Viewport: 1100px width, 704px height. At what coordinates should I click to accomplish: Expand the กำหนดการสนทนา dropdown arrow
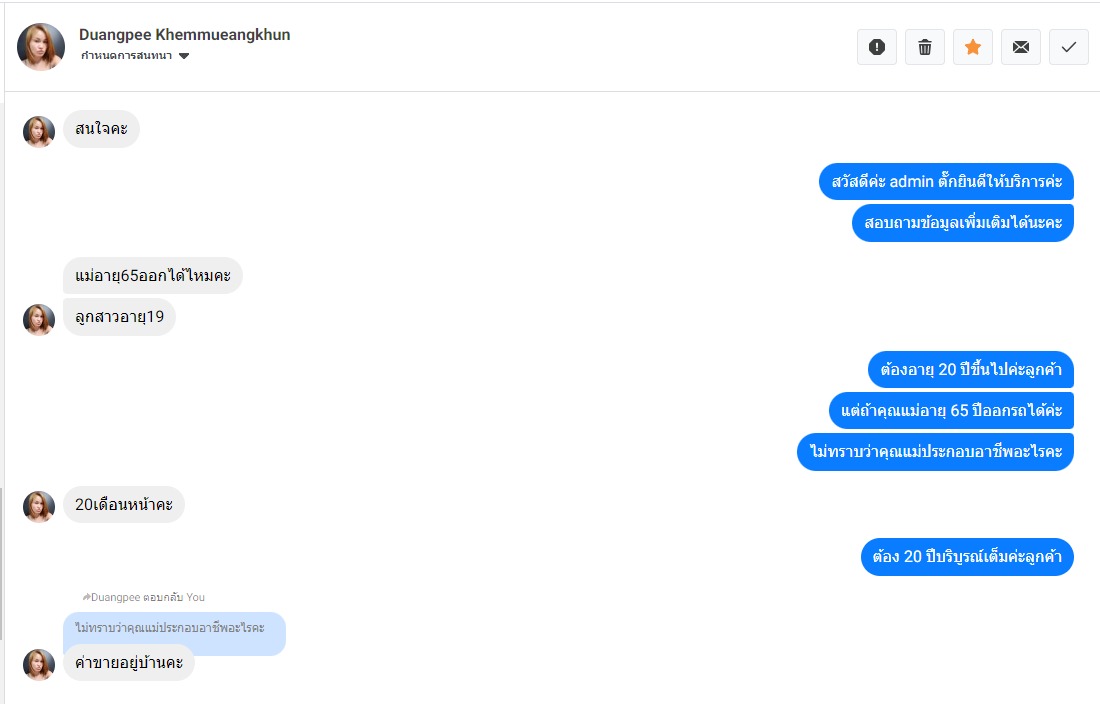[184, 56]
